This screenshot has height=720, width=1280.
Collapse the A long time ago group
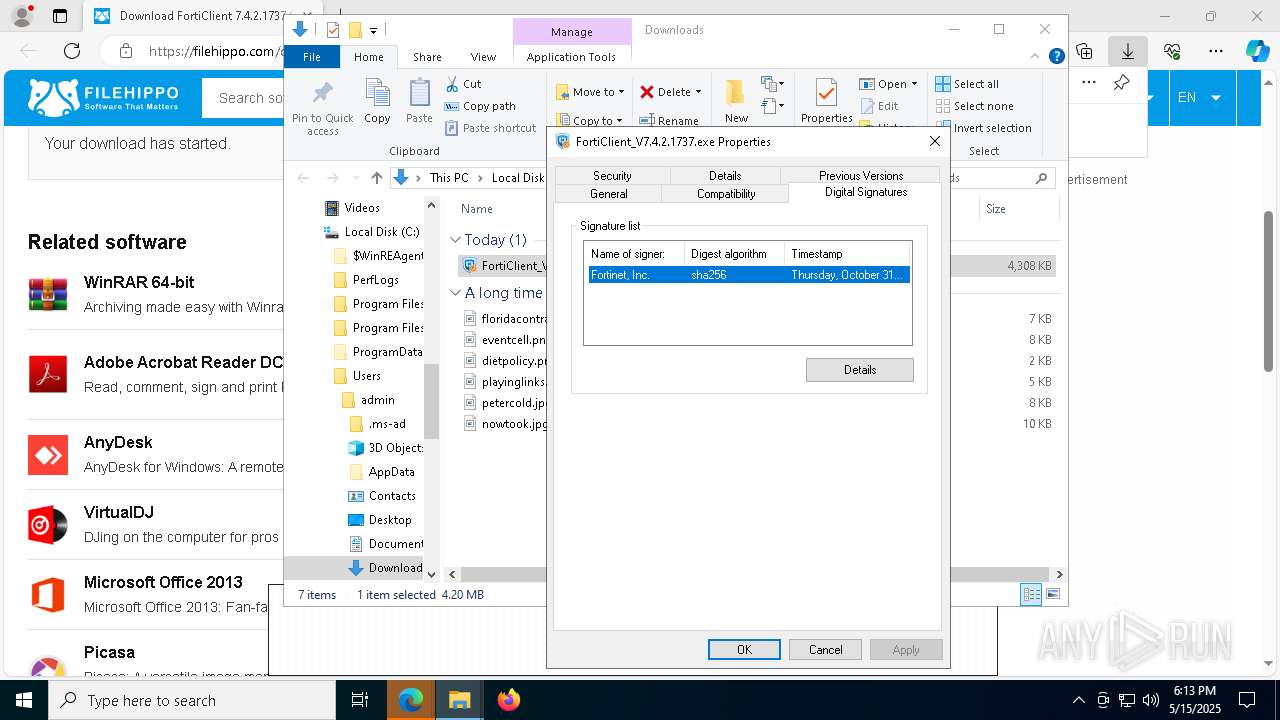click(455, 293)
